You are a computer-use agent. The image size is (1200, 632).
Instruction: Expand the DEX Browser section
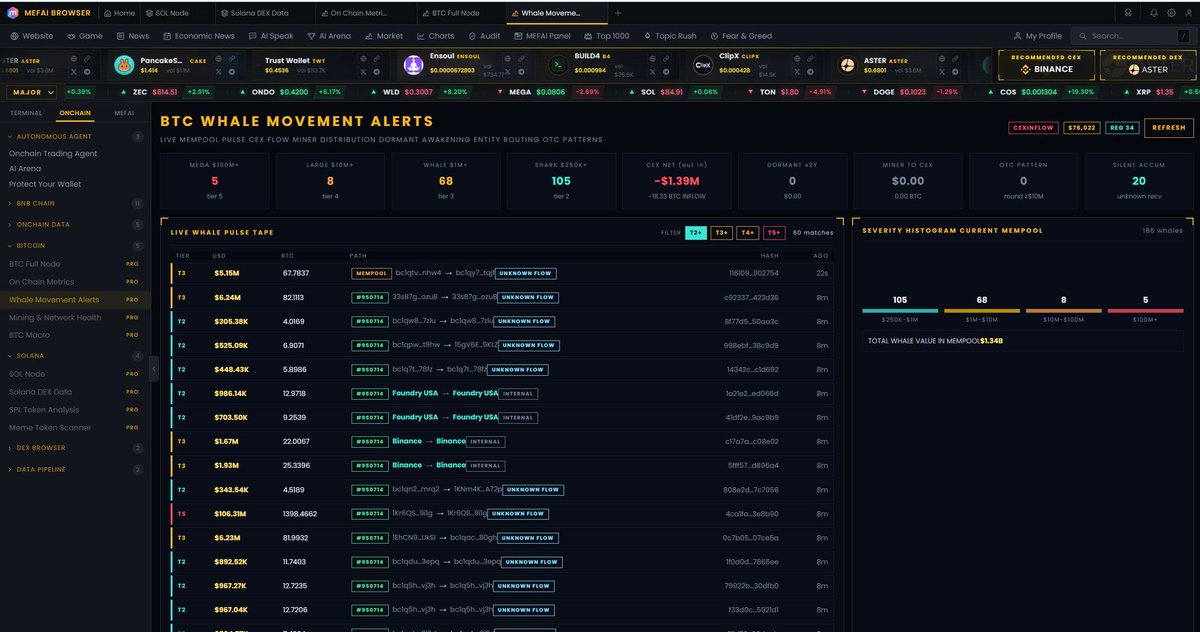(x=76, y=447)
